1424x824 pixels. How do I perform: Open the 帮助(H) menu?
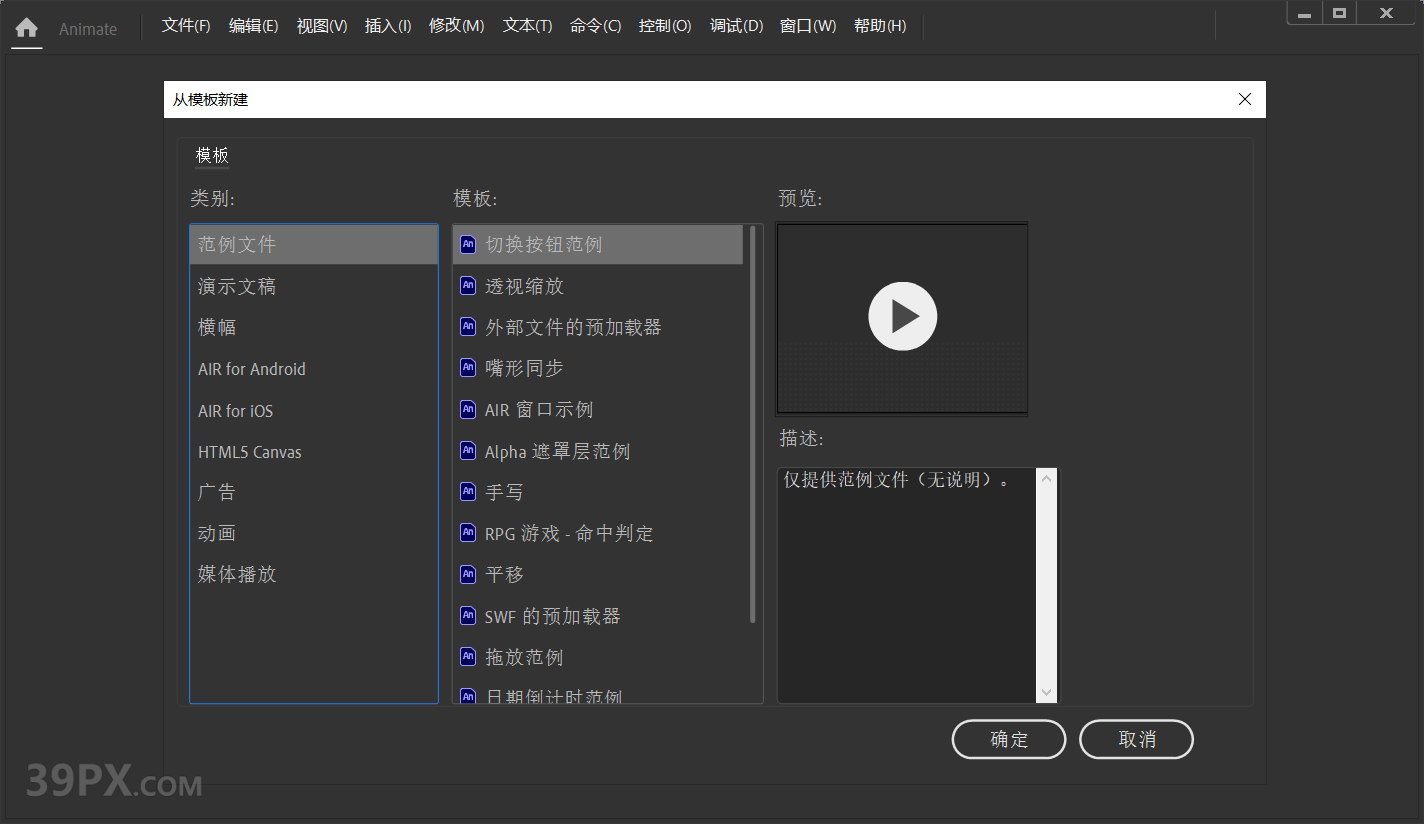tap(880, 26)
